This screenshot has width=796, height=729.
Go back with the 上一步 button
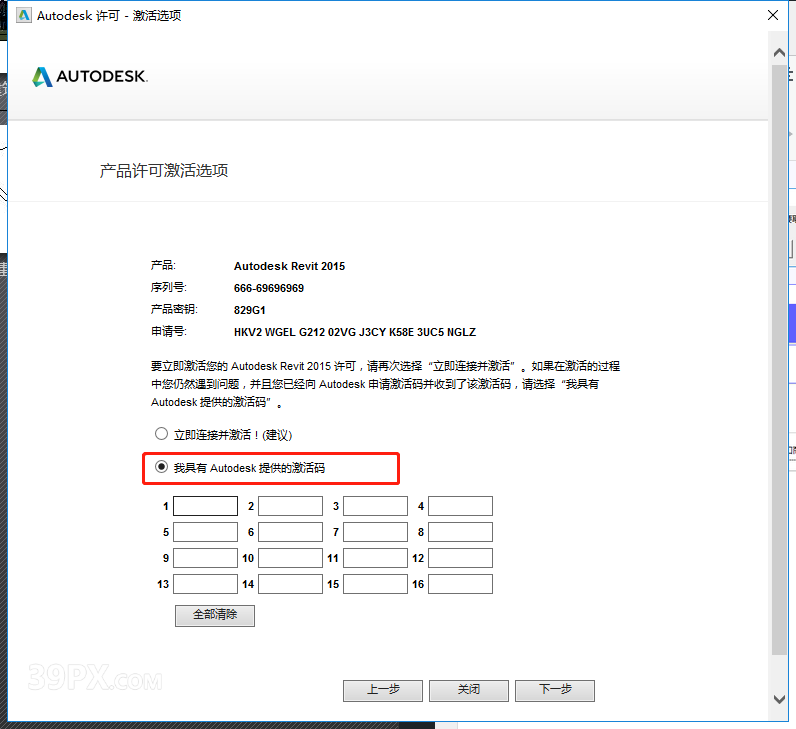click(383, 690)
